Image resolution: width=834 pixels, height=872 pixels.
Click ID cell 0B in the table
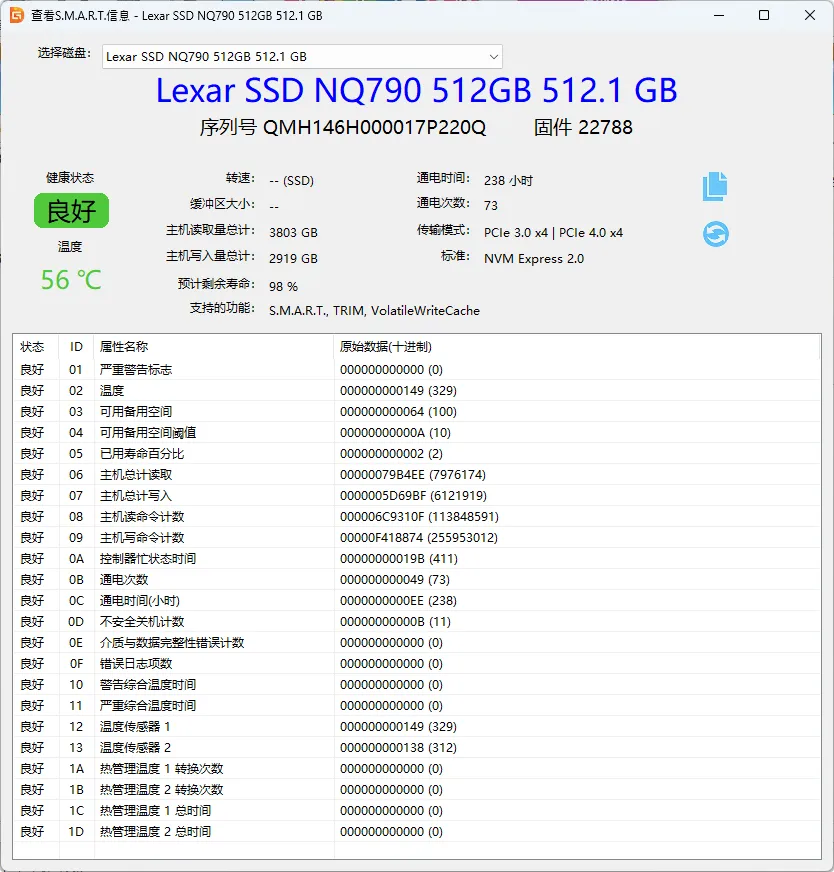click(76, 579)
